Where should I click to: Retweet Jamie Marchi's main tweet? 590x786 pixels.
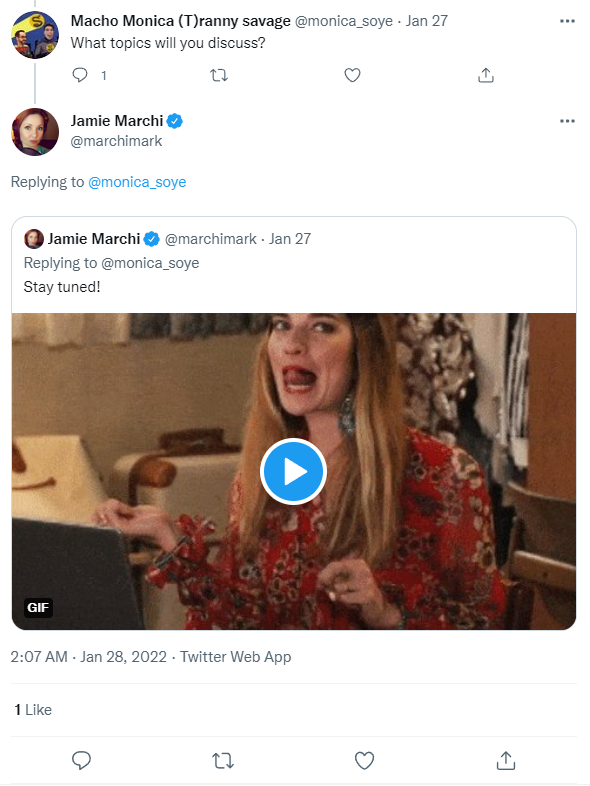(x=223, y=760)
